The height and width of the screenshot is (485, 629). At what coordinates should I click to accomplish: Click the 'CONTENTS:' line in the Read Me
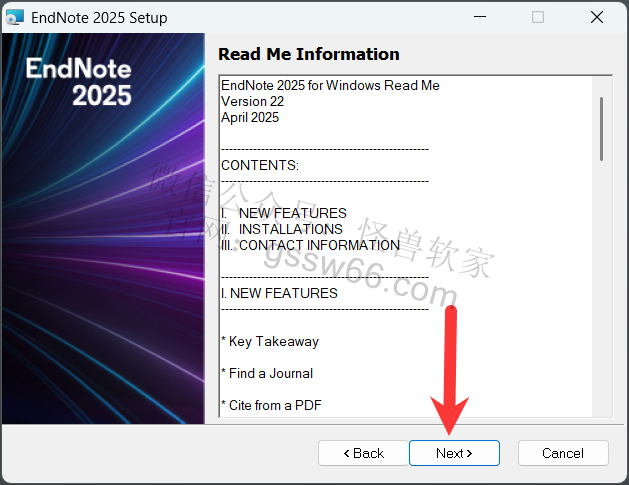[259, 165]
